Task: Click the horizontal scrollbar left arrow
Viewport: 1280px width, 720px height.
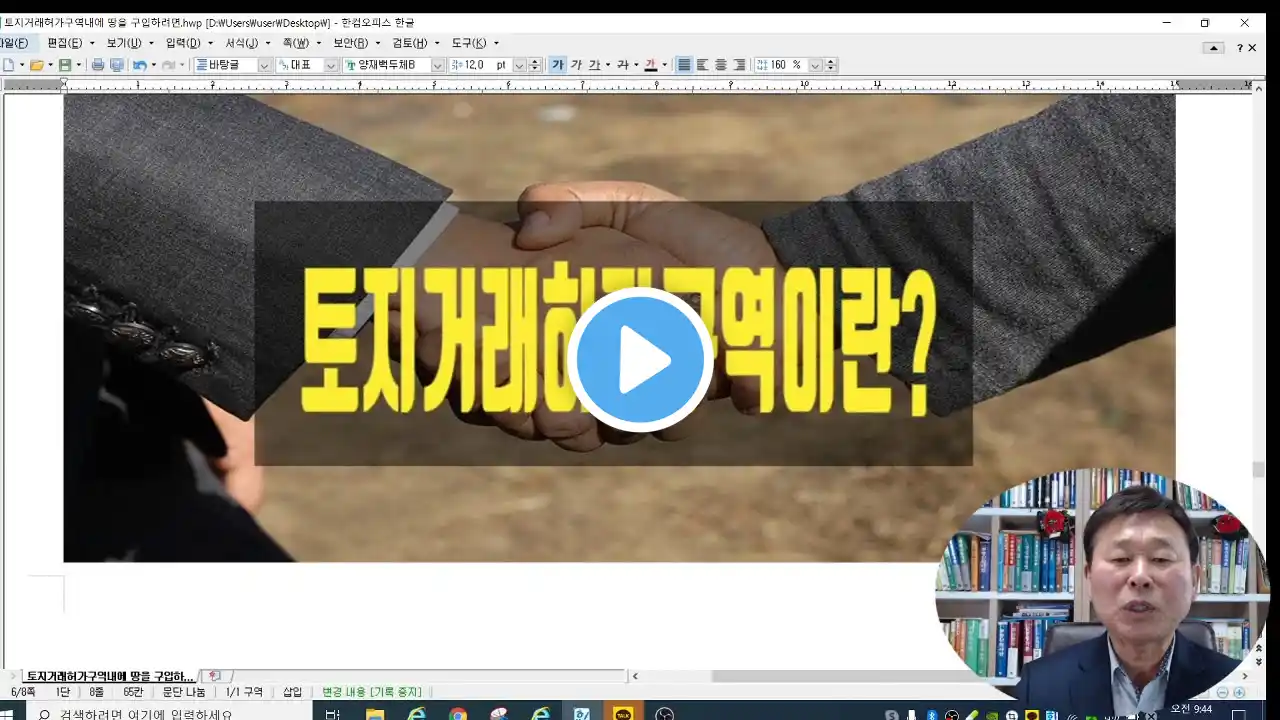Action: (x=634, y=676)
